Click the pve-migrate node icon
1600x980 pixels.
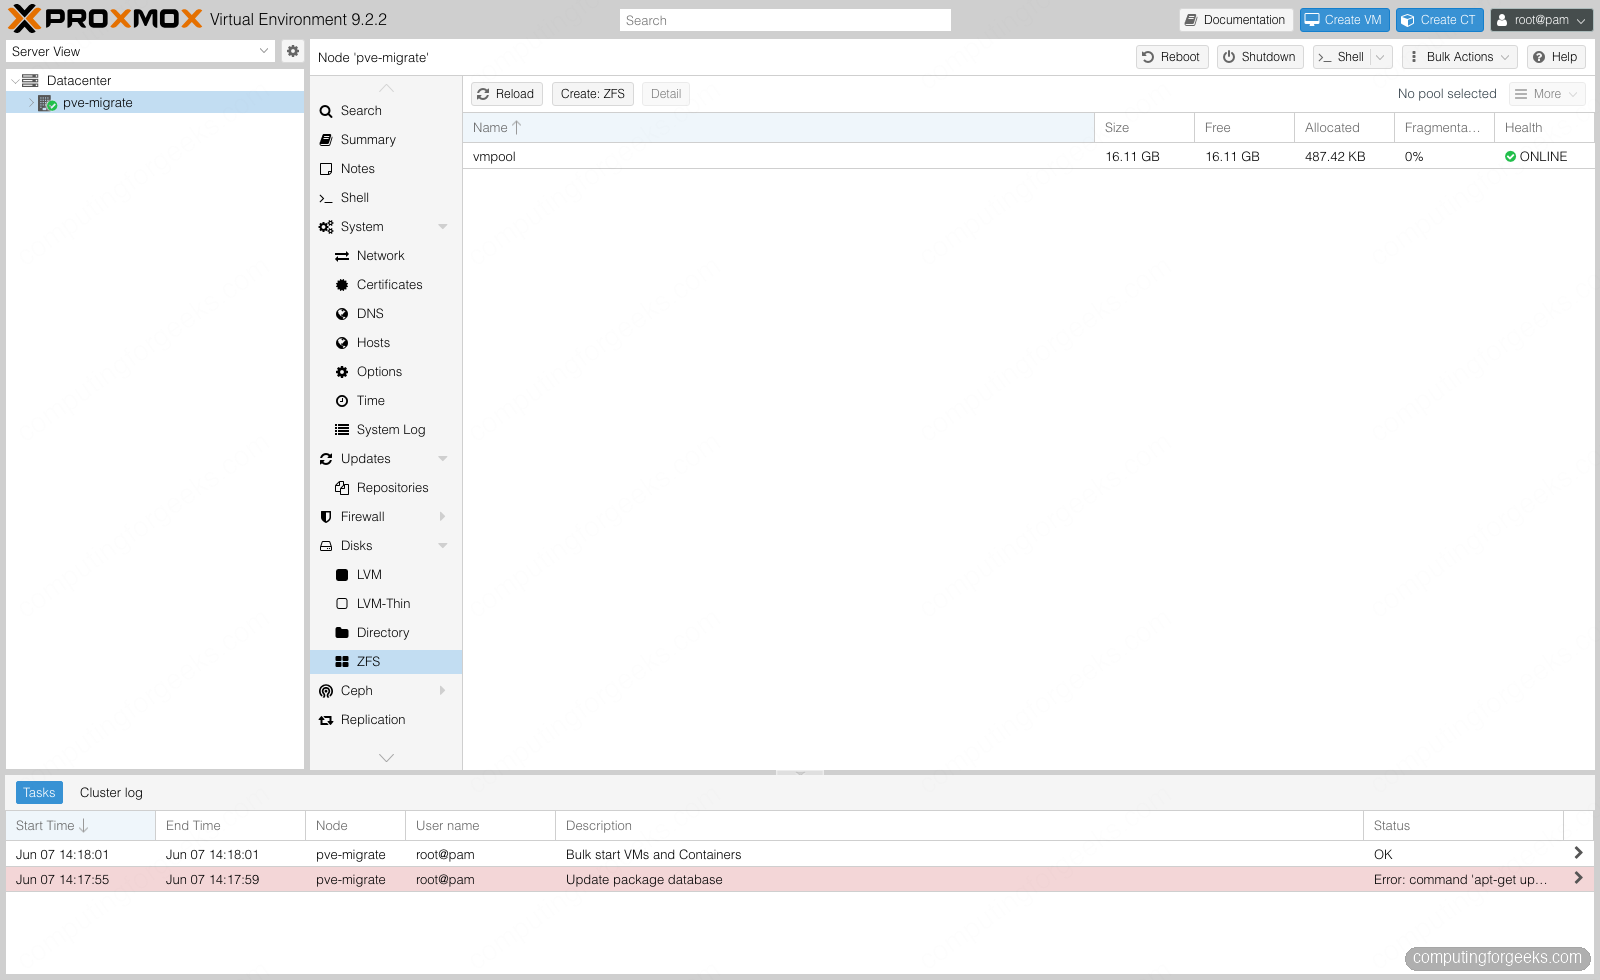point(47,103)
